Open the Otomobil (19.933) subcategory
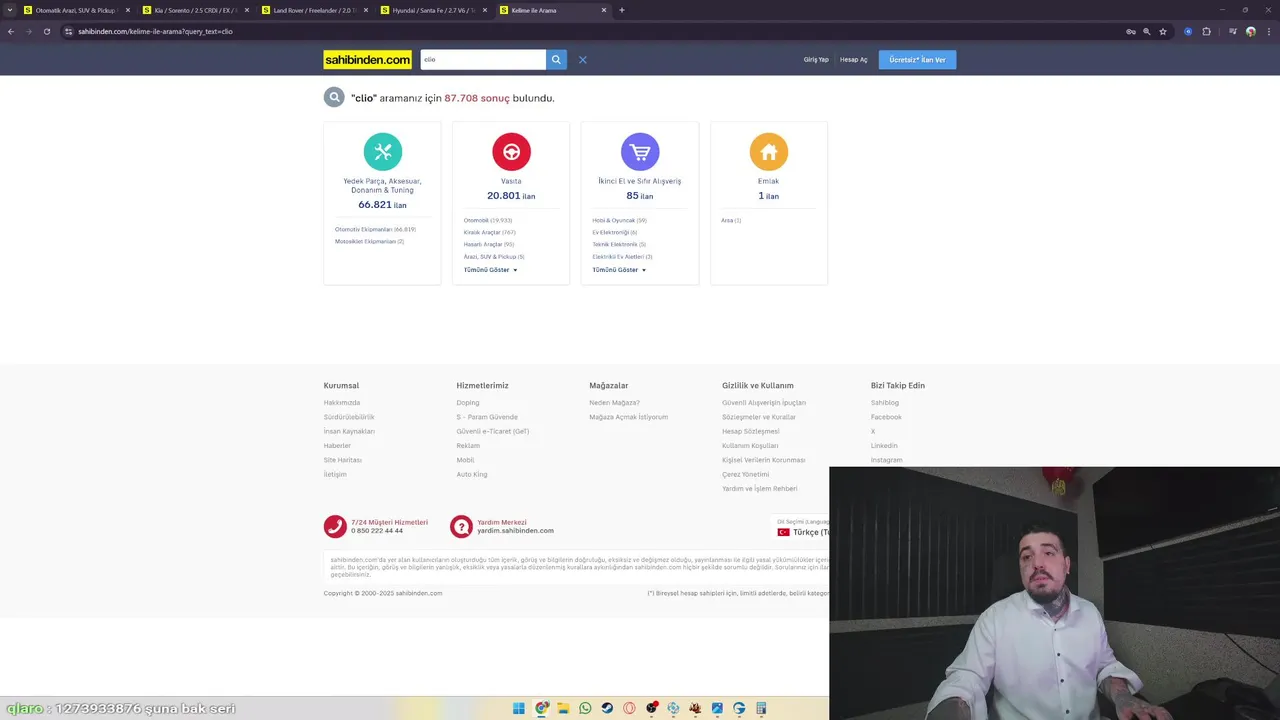 [x=488, y=220]
